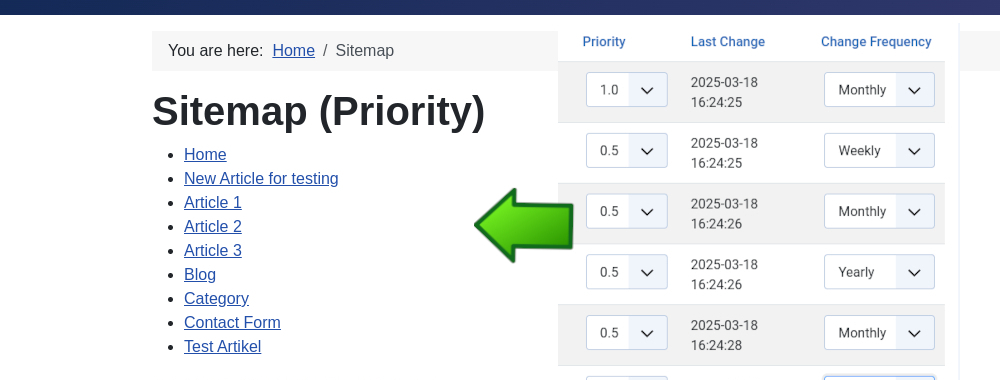Open the Home sitemap link
The image size is (1000, 380).
point(205,154)
